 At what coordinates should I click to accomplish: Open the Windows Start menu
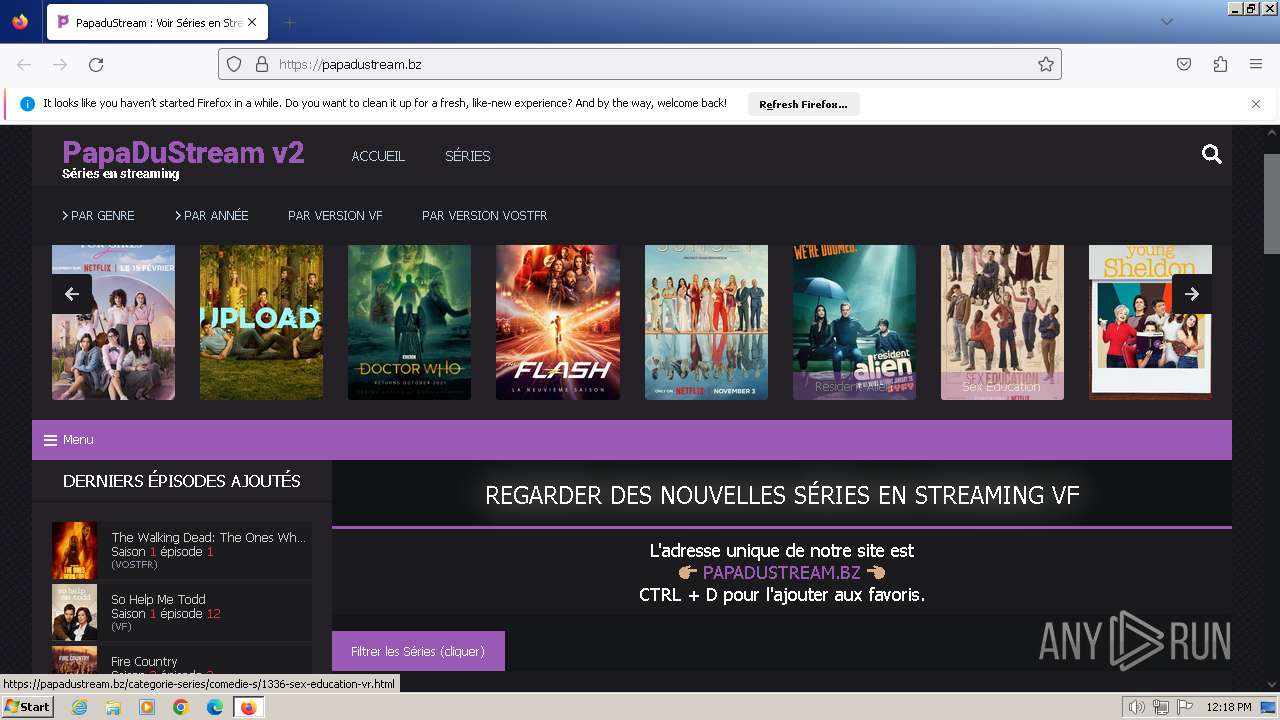[x=27, y=707]
